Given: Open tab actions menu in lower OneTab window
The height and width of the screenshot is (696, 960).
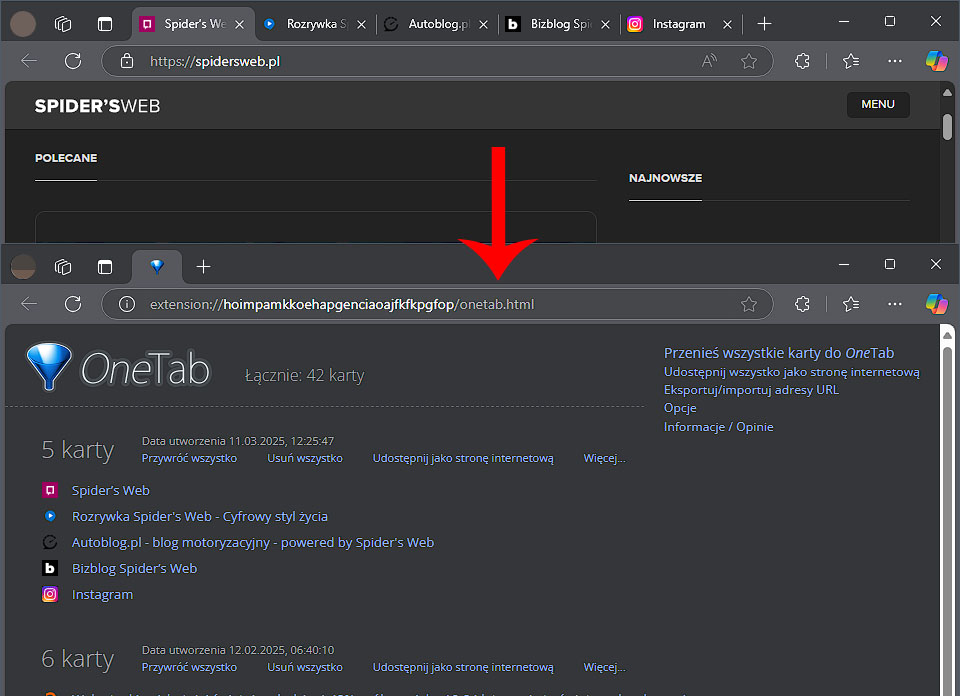Looking at the screenshot, I should pyautogui.click(x=105, y=266).
